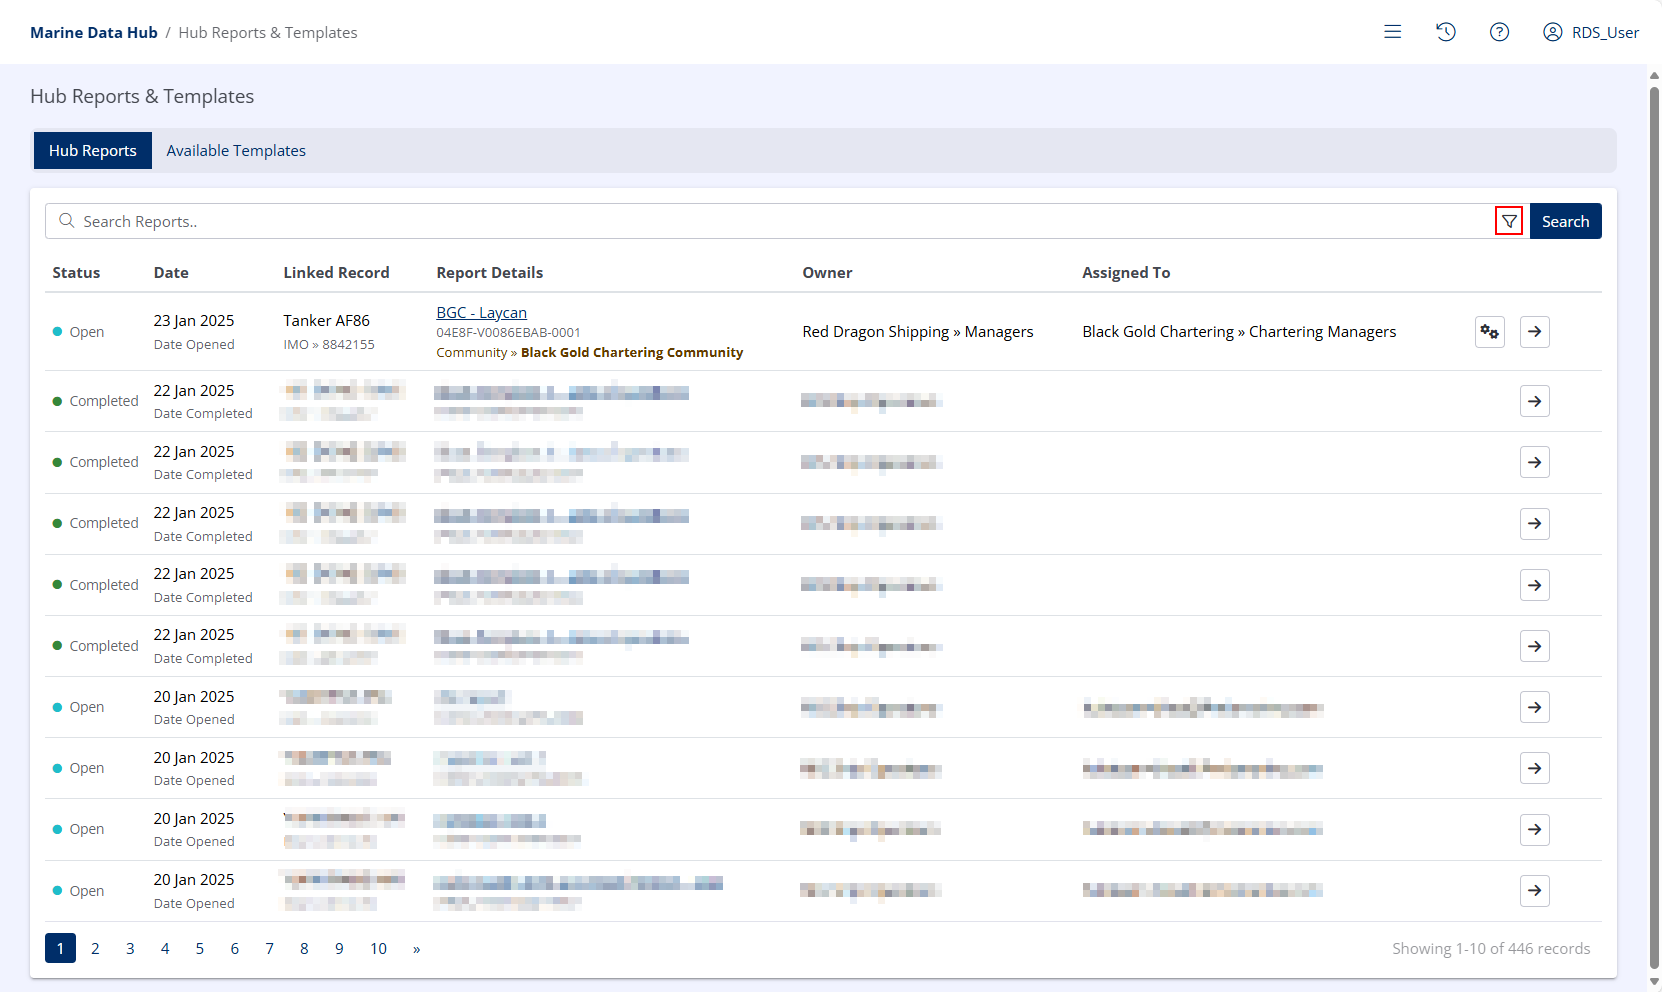This screenshot has height=992, width=1662.
Task: Jump to page 10 of records
Action: click(378, 948)
